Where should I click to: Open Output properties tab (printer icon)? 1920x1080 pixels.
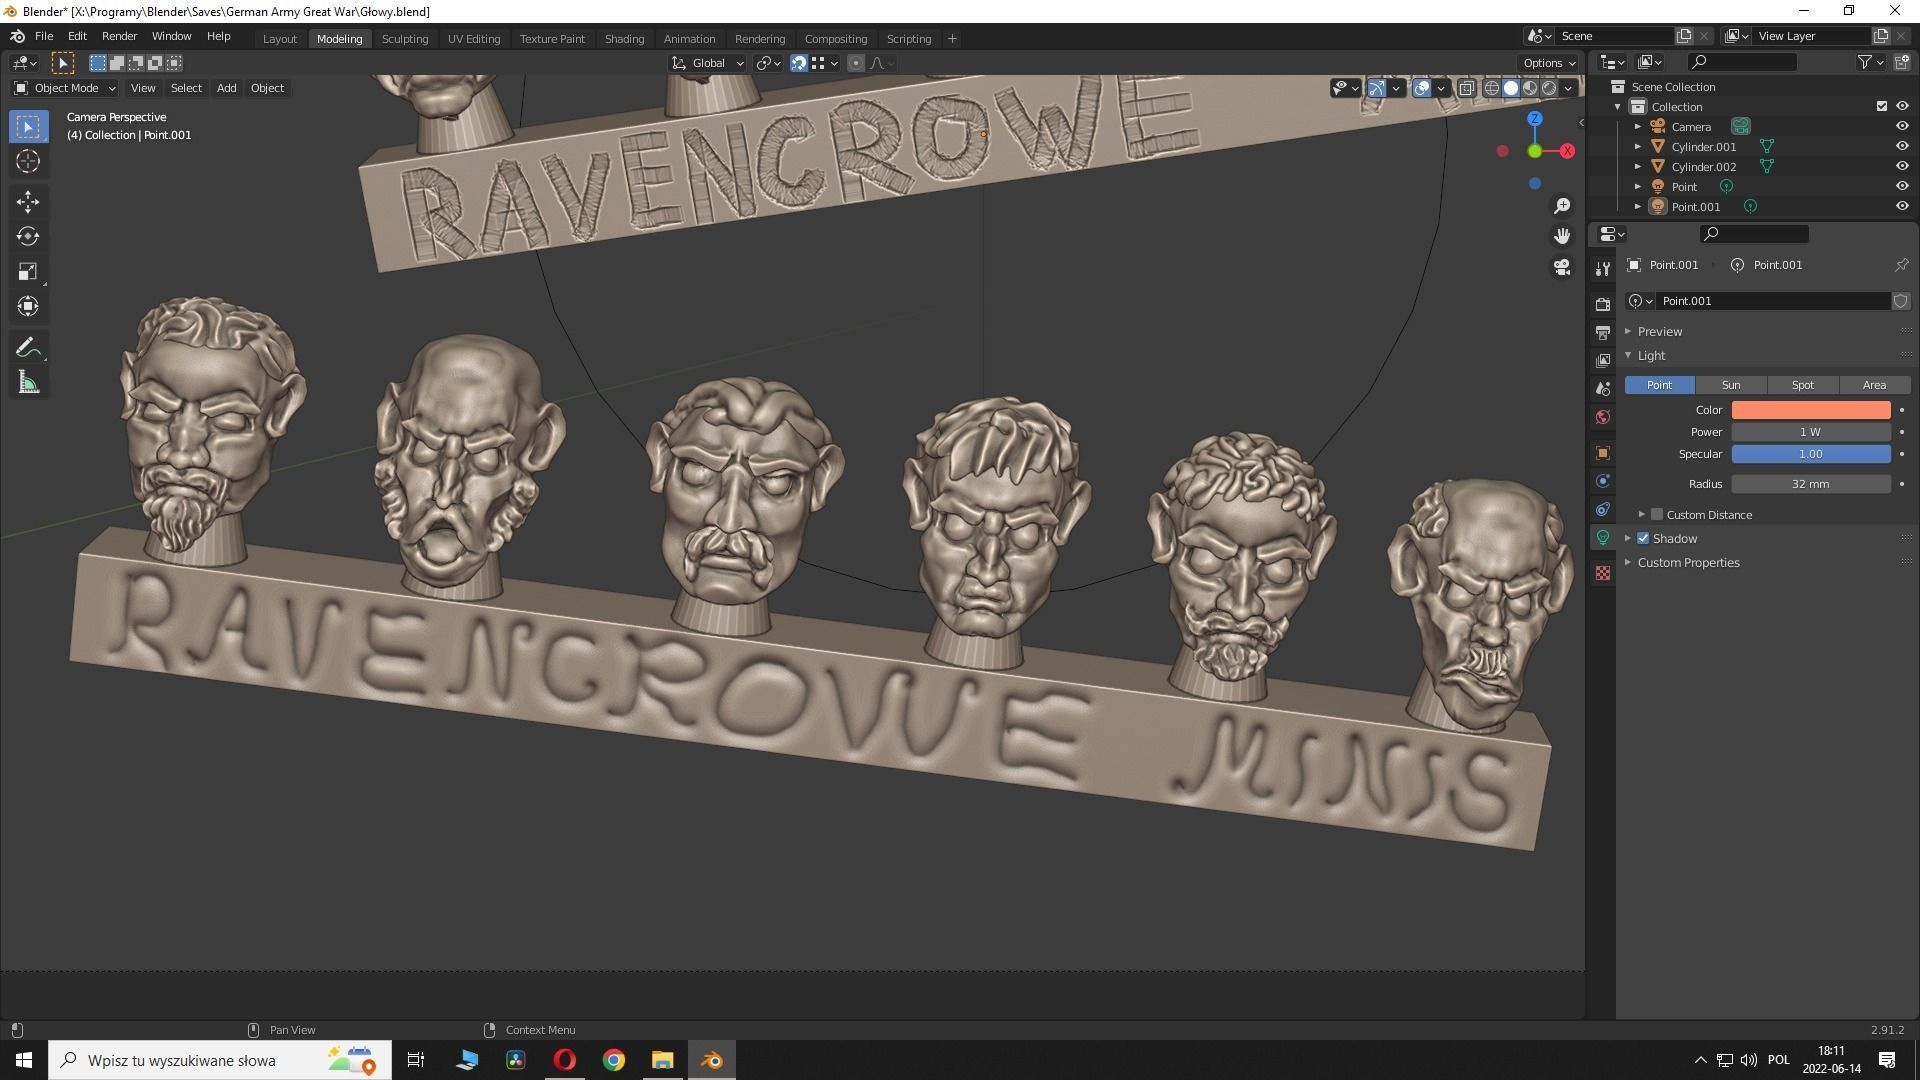click(1603, 332)
